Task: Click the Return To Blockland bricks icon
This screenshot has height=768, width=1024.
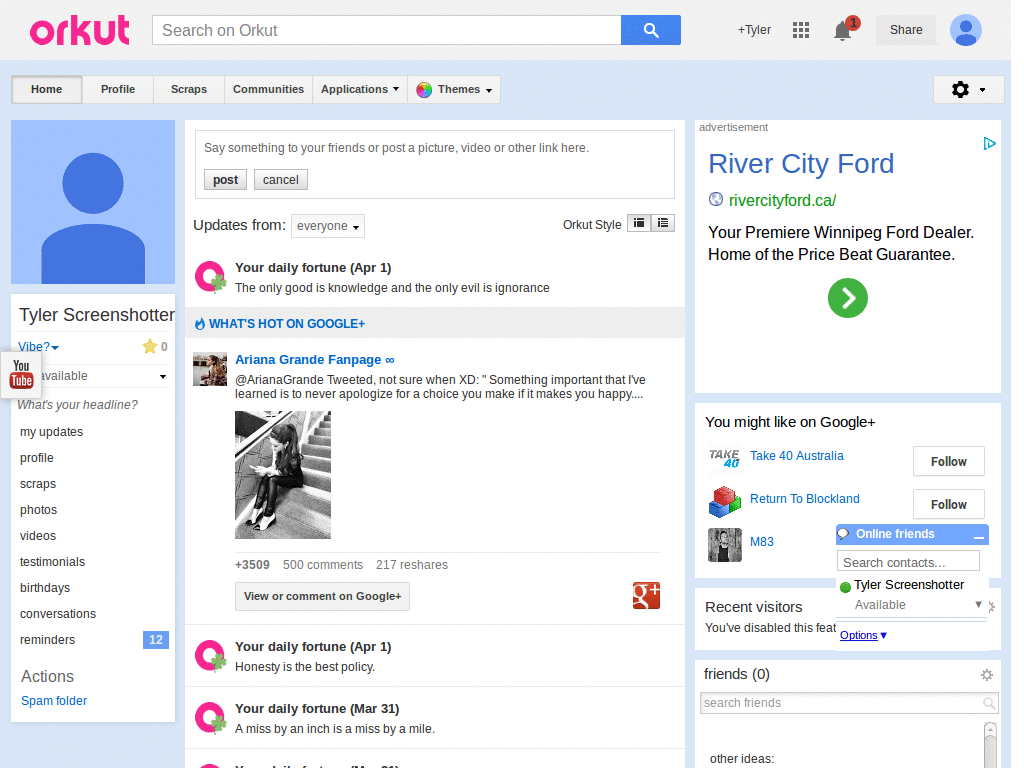Action: [x=724, y=502]
